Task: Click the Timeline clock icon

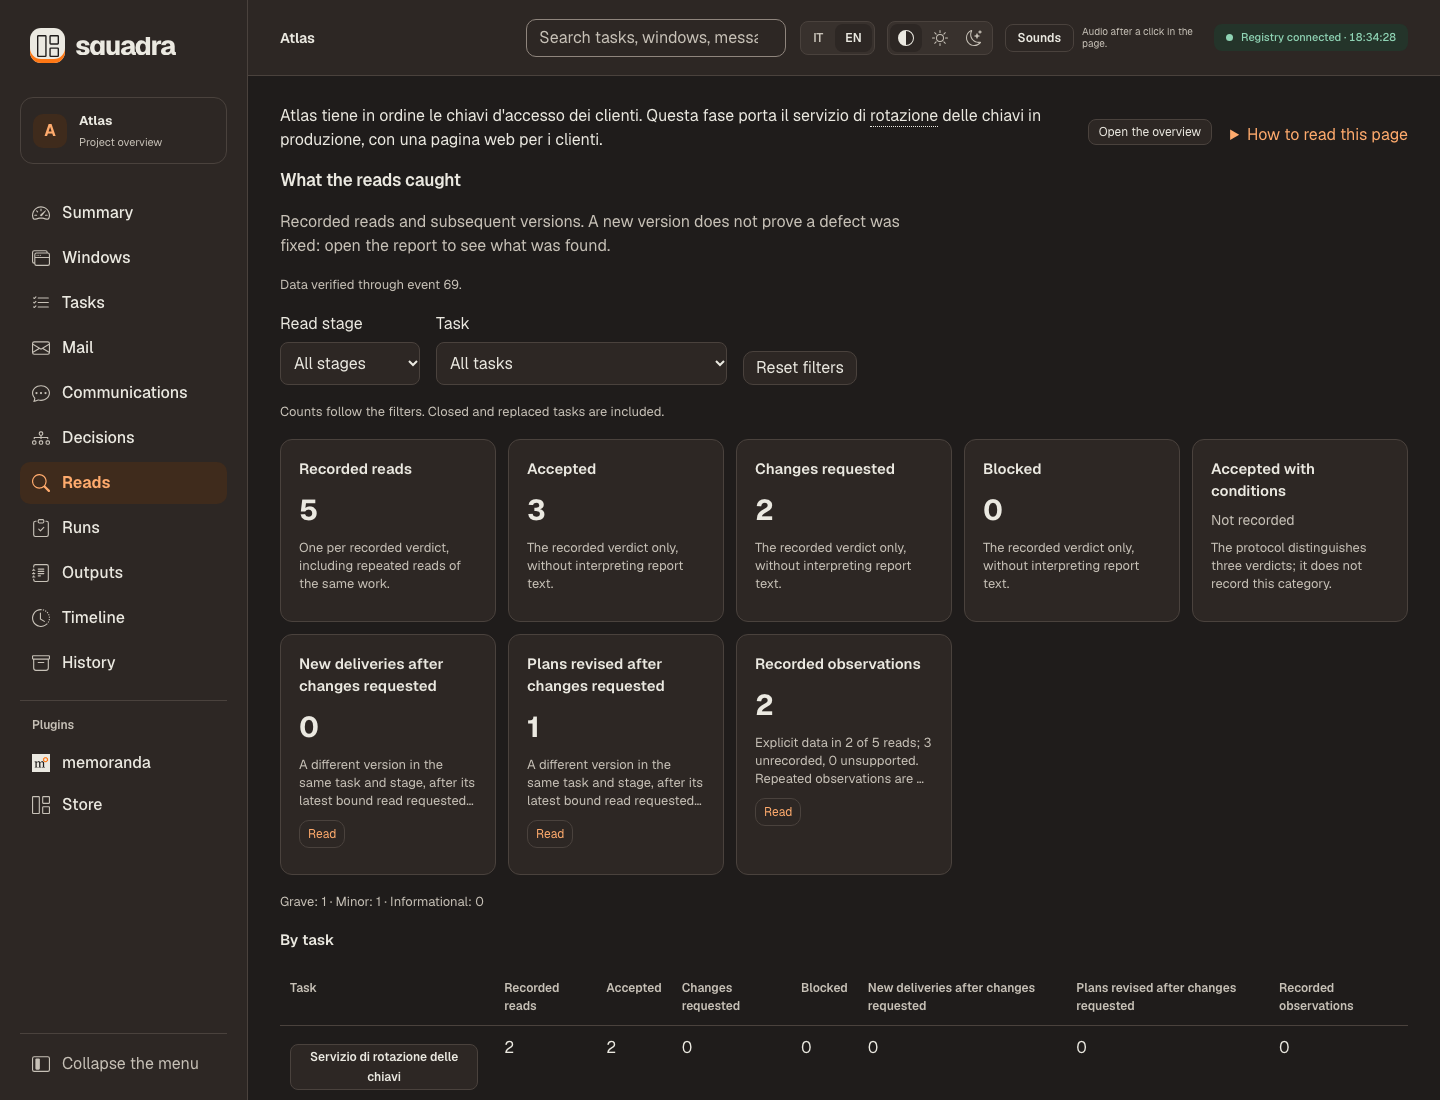Action: click(41, 618)
